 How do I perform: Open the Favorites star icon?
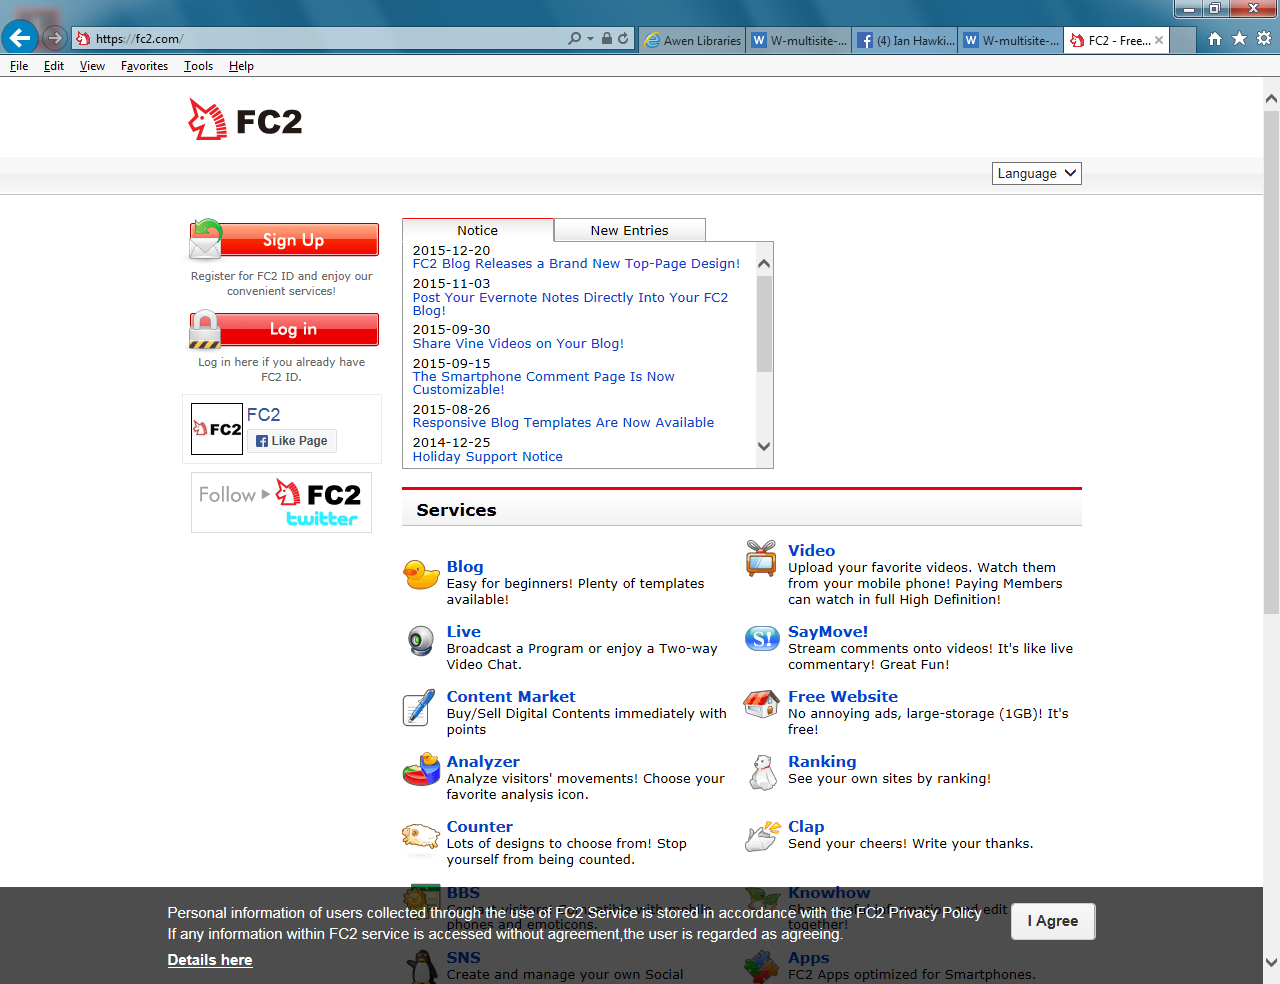point(1239,39)
